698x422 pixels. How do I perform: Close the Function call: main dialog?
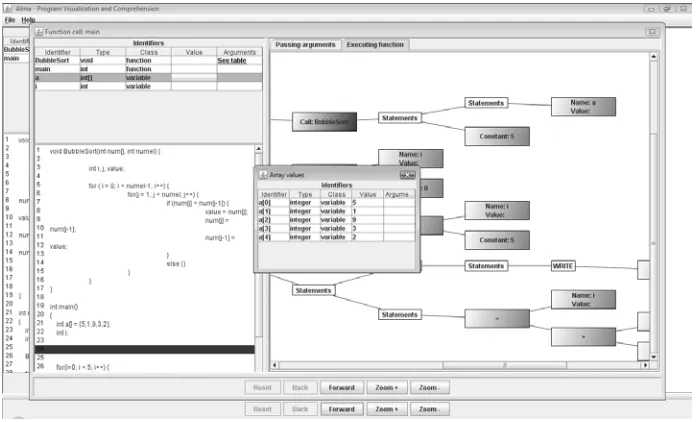pyautogui.click(x=652, y=32)
